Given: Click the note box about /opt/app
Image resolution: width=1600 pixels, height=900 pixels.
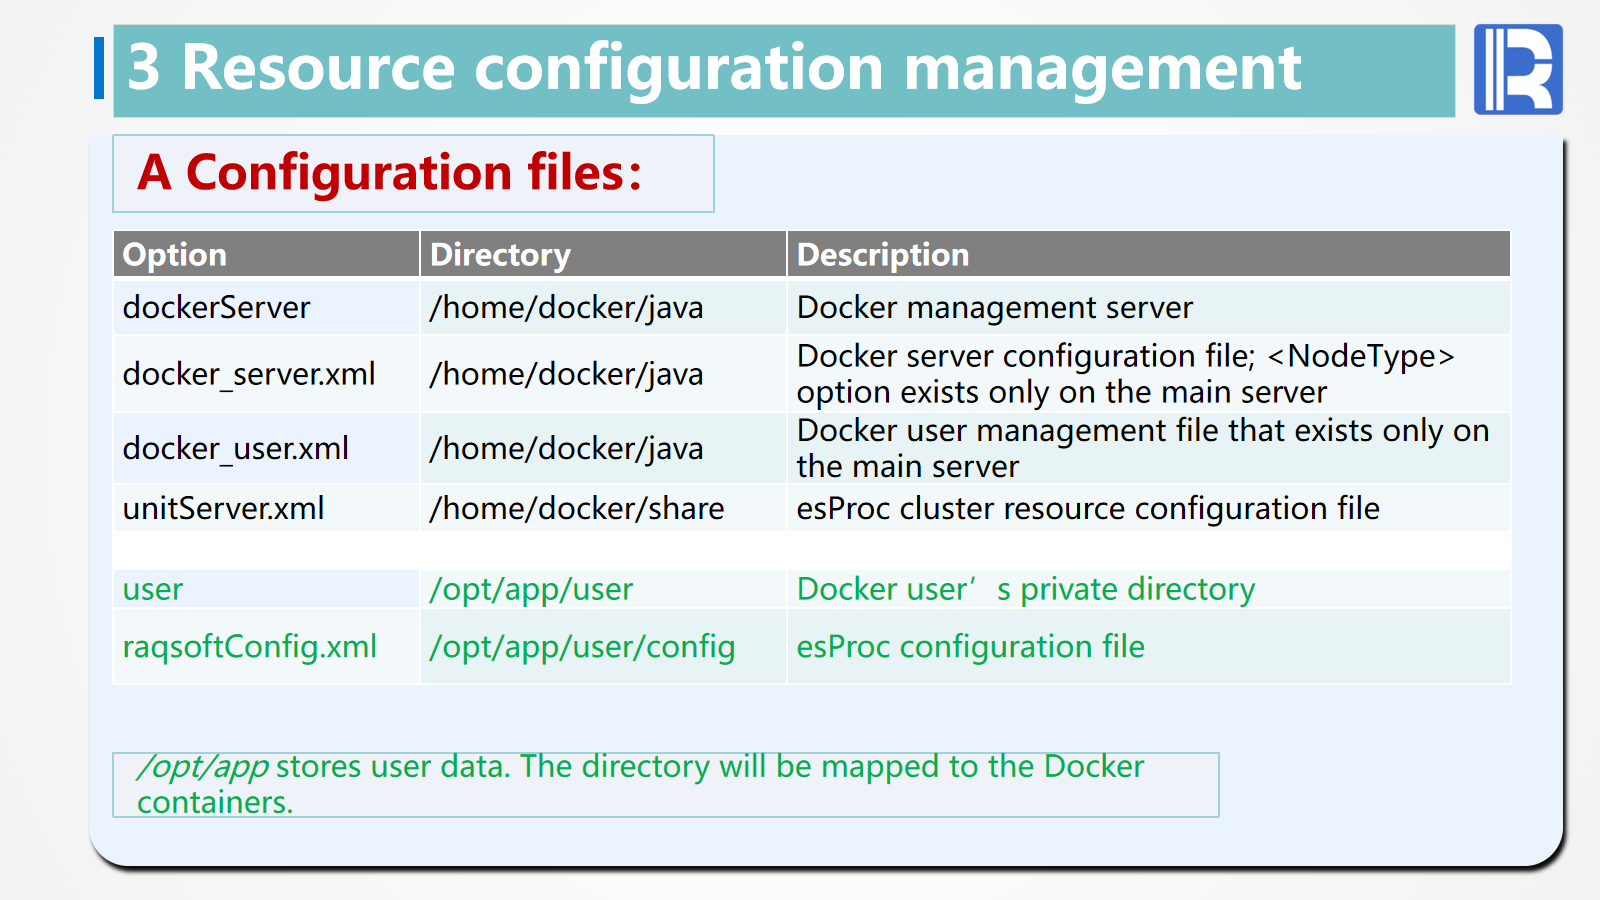Looking at the screenshot, I should pyautogui.click(x=665, y=784).
